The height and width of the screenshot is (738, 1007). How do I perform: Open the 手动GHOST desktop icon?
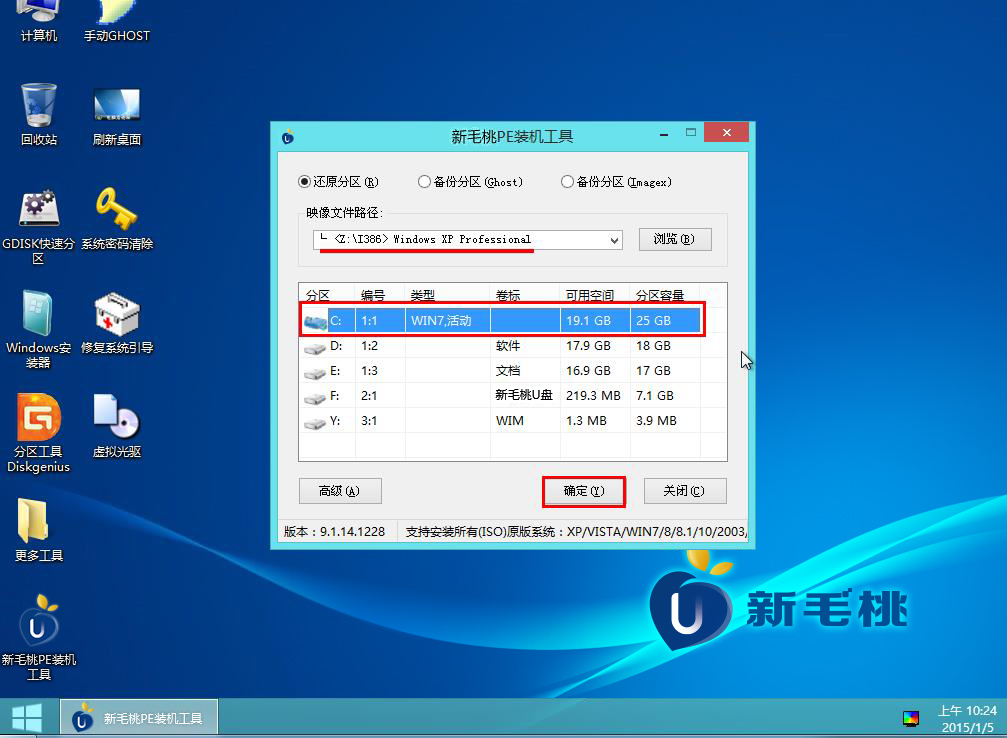[x=117, y=21]
